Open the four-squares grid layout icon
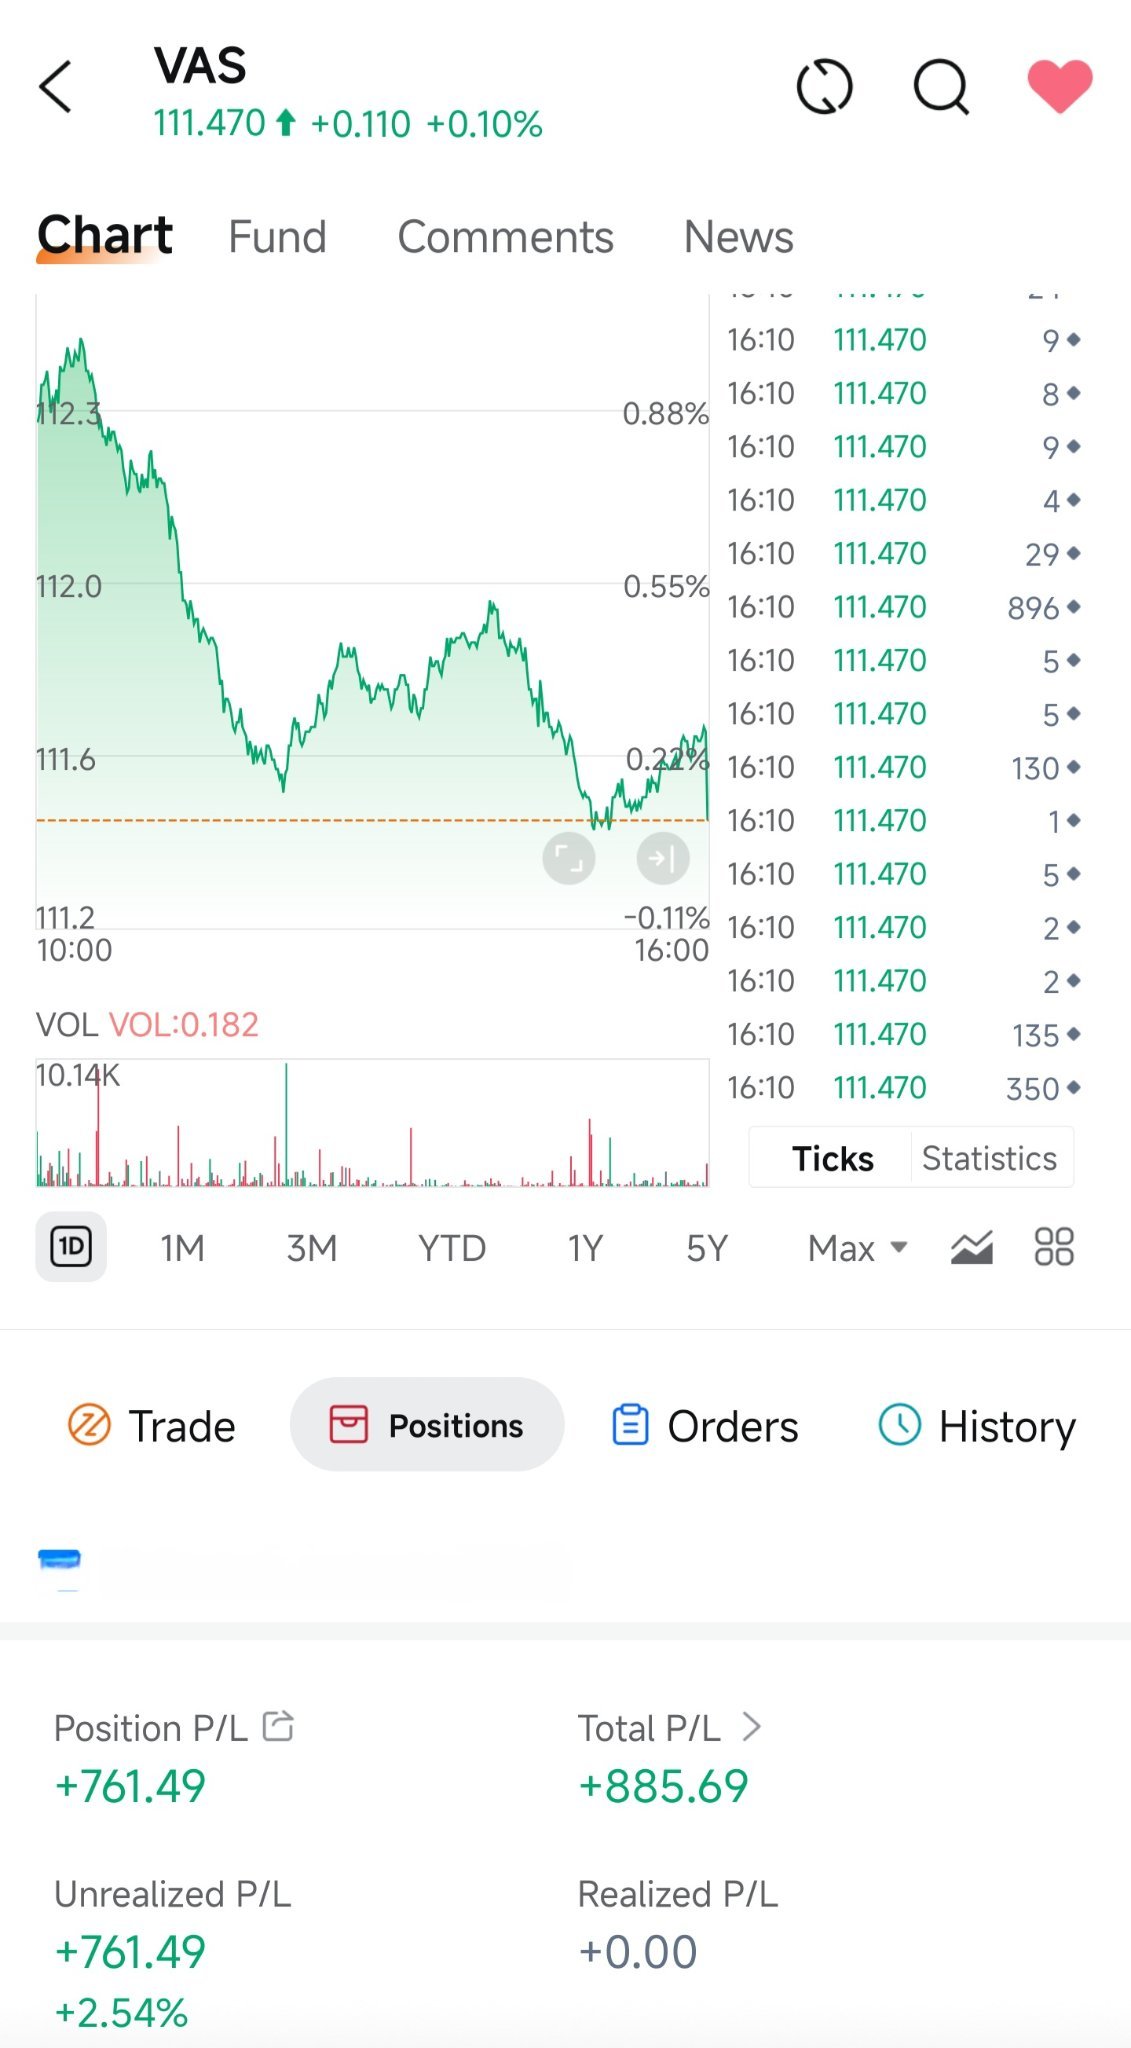Image resolution: width=1131 pixels, height=2048 pixels. coord(1054,1247)
